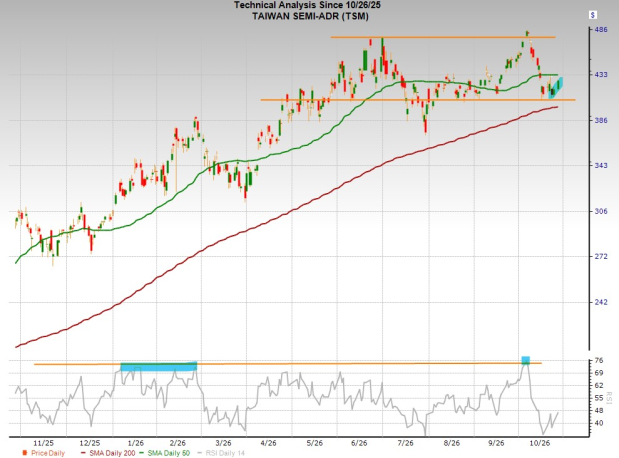Select the chart title 'Technical Analysis Since 10/26/25'
Viewport: 619px width, 458px height.
pos(307,5)
